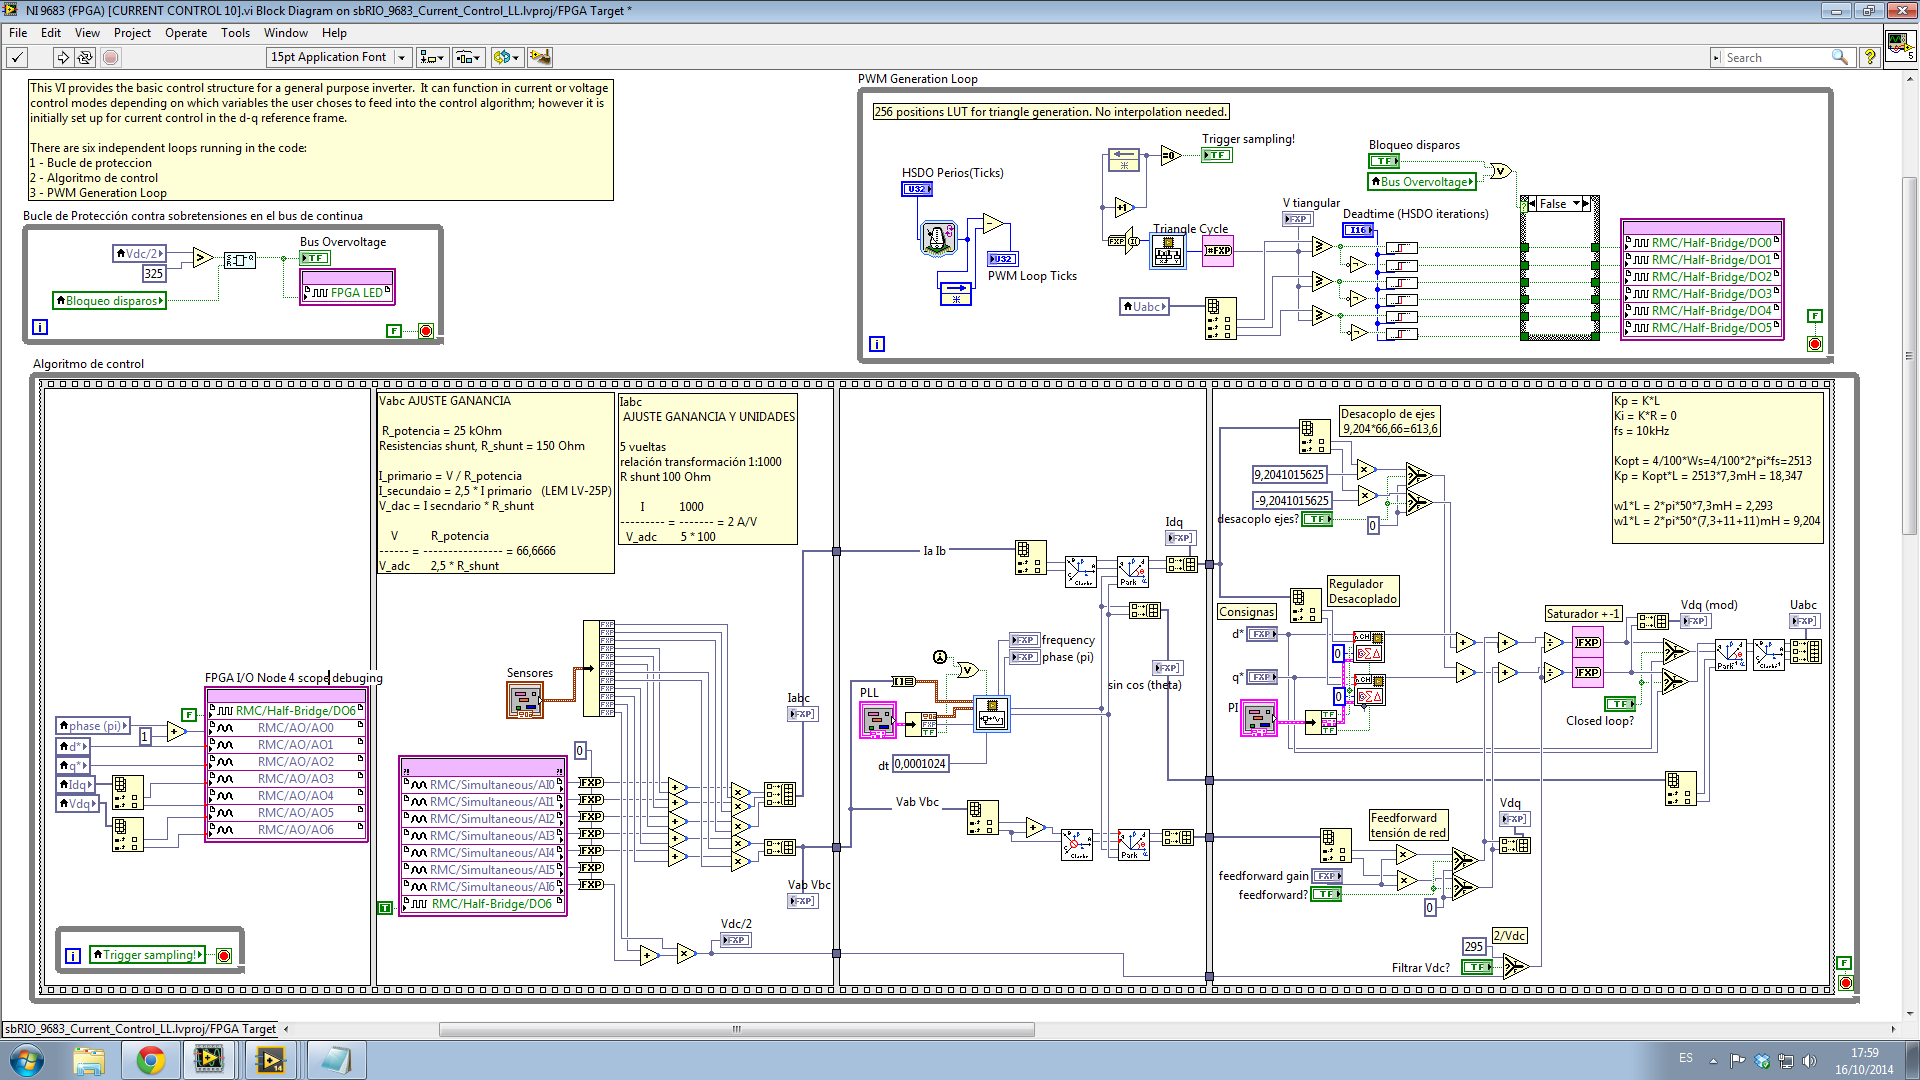1920x1080 pixels.
Task: Click the 'feedforward?' boolean terminal
Action: click(x=1327, y=894)
